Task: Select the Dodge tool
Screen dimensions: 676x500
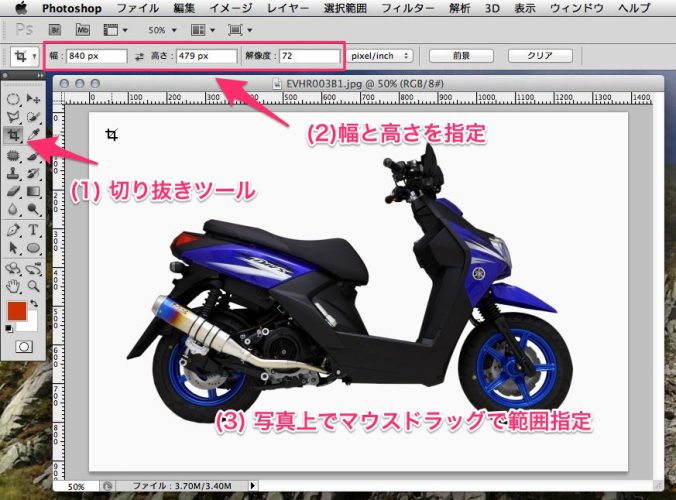Action: point(33,209)
